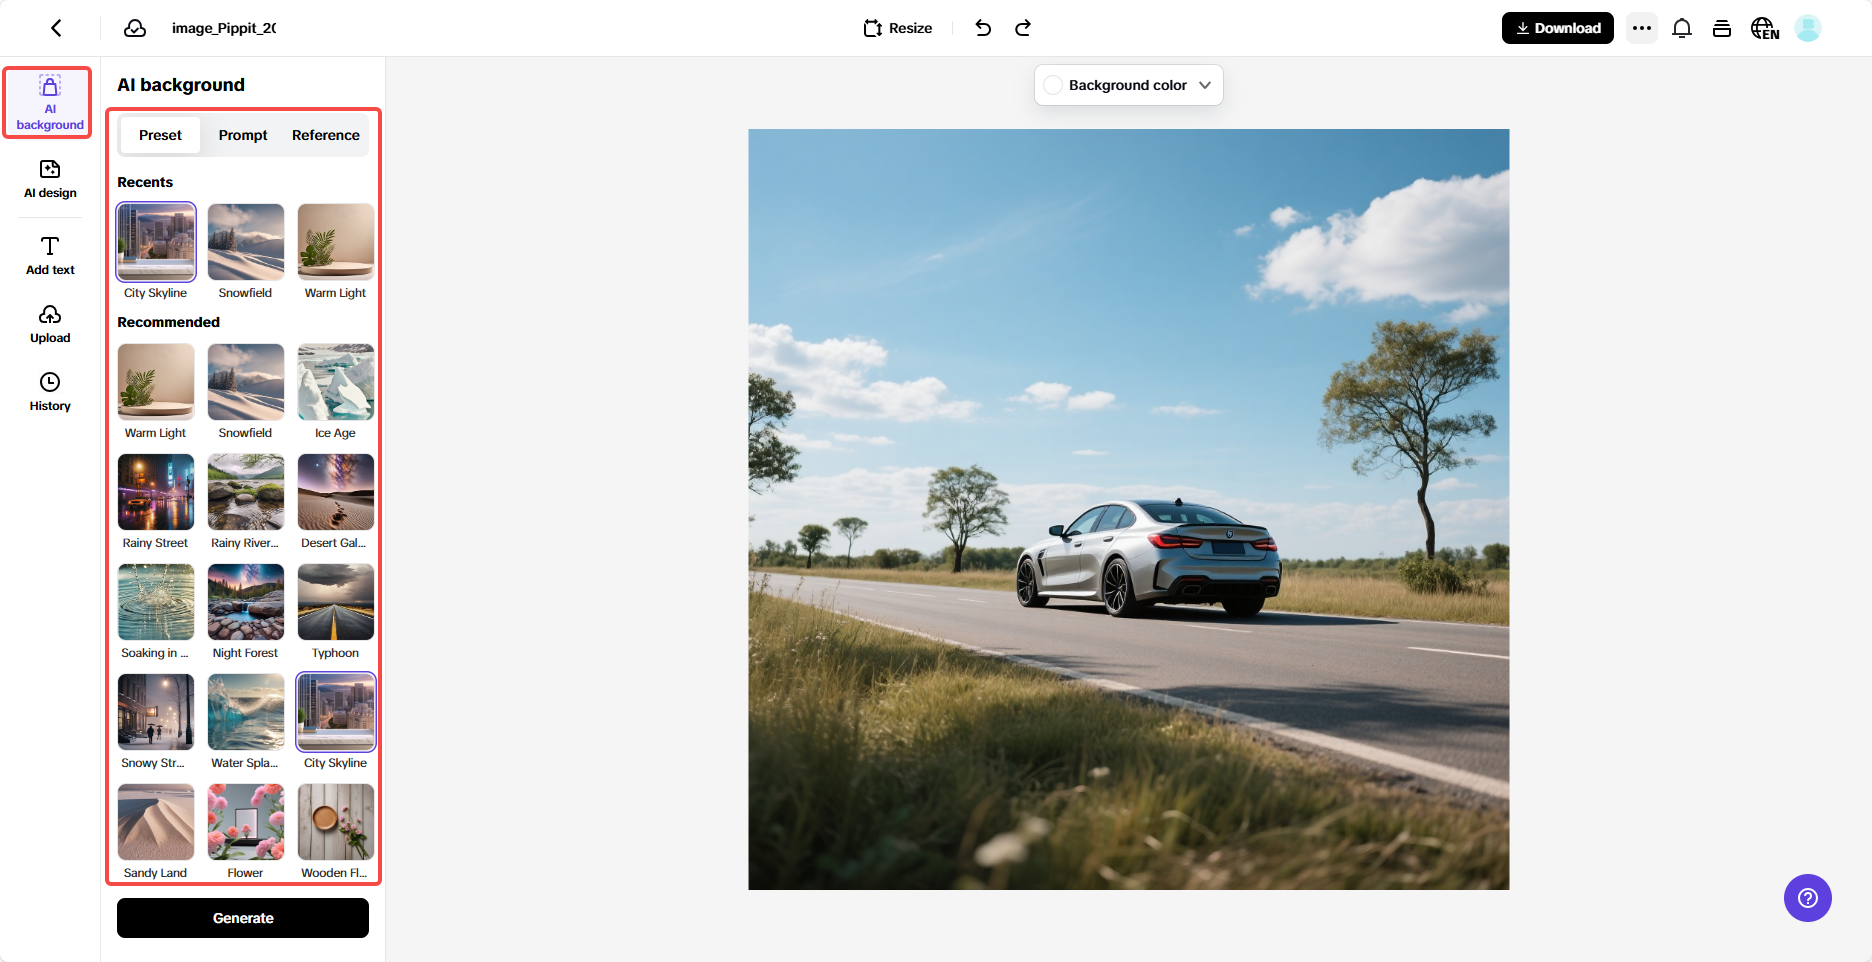The height and width of the screenshot is (962, 1872).
Task: Choose the Wooden Fl... background preset
Action: coord(336,822)
